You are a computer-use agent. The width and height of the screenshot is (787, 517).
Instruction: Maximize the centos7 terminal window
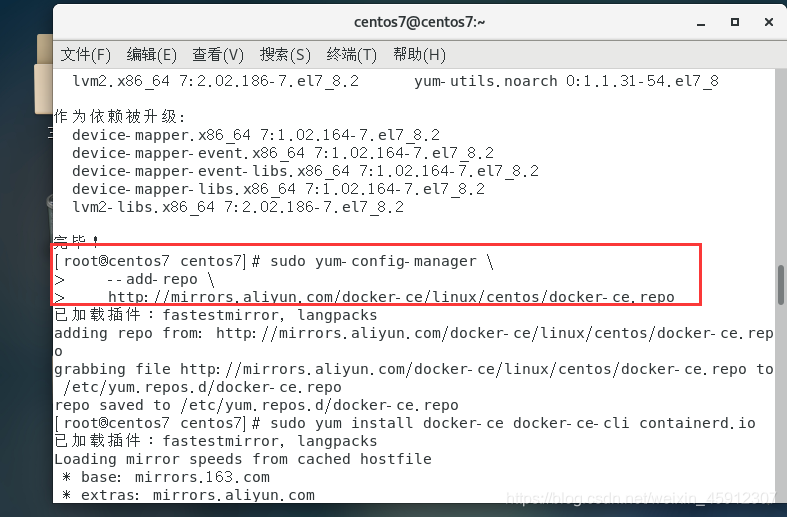[735, 22]
